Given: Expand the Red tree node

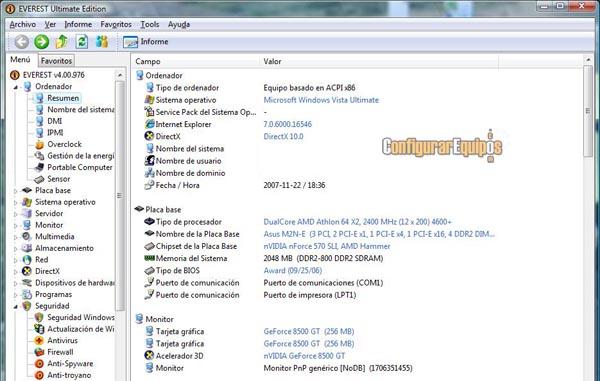Looking at the screenshot, I should 16,260.
